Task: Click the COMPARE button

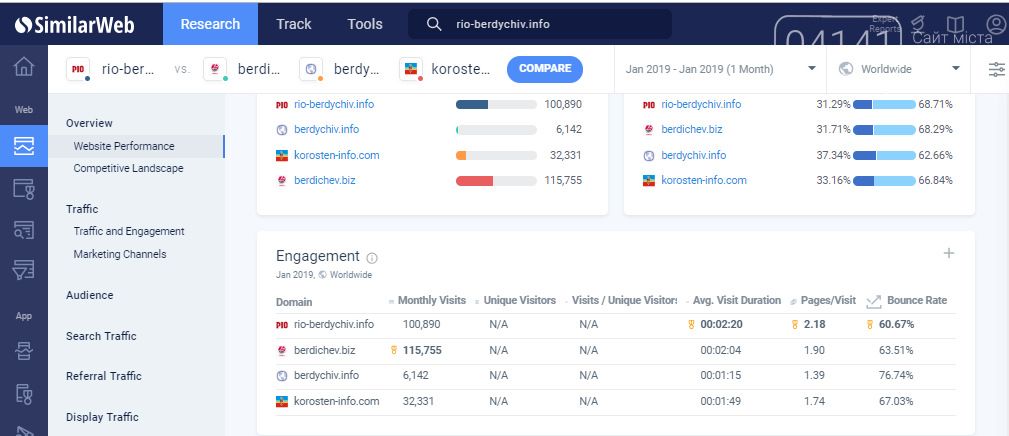Action: tap(545, 69)
